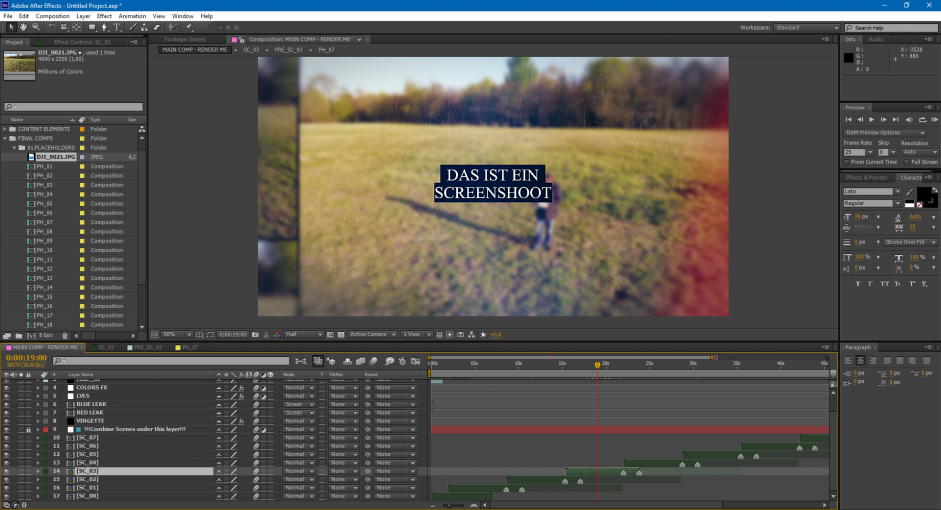Viewport: 941px width, 510px height.
Task: Open the Composition menu
Action: click(52, 16)
